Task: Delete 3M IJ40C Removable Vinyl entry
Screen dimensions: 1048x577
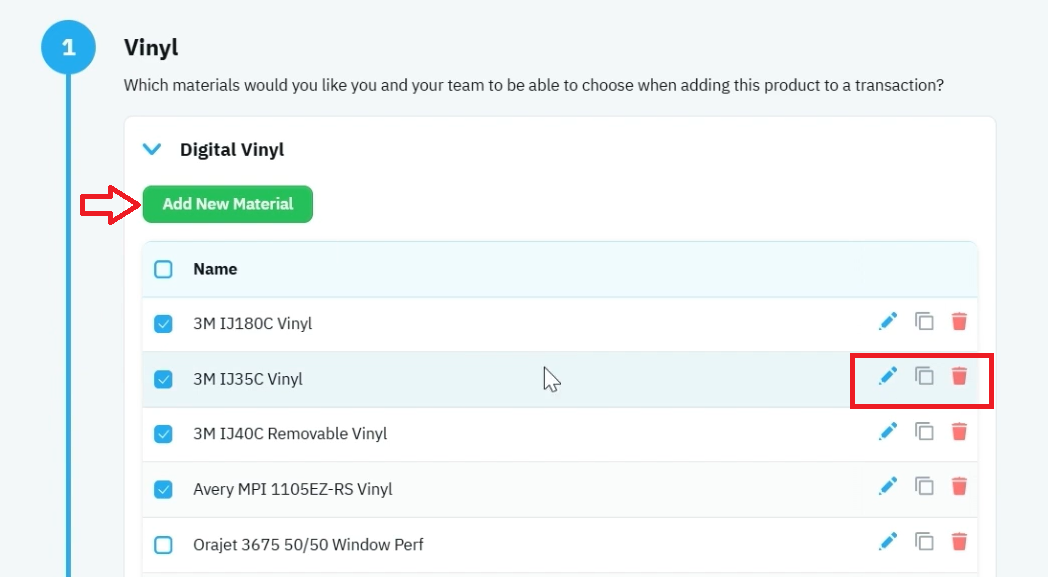Action: [959, 431]
